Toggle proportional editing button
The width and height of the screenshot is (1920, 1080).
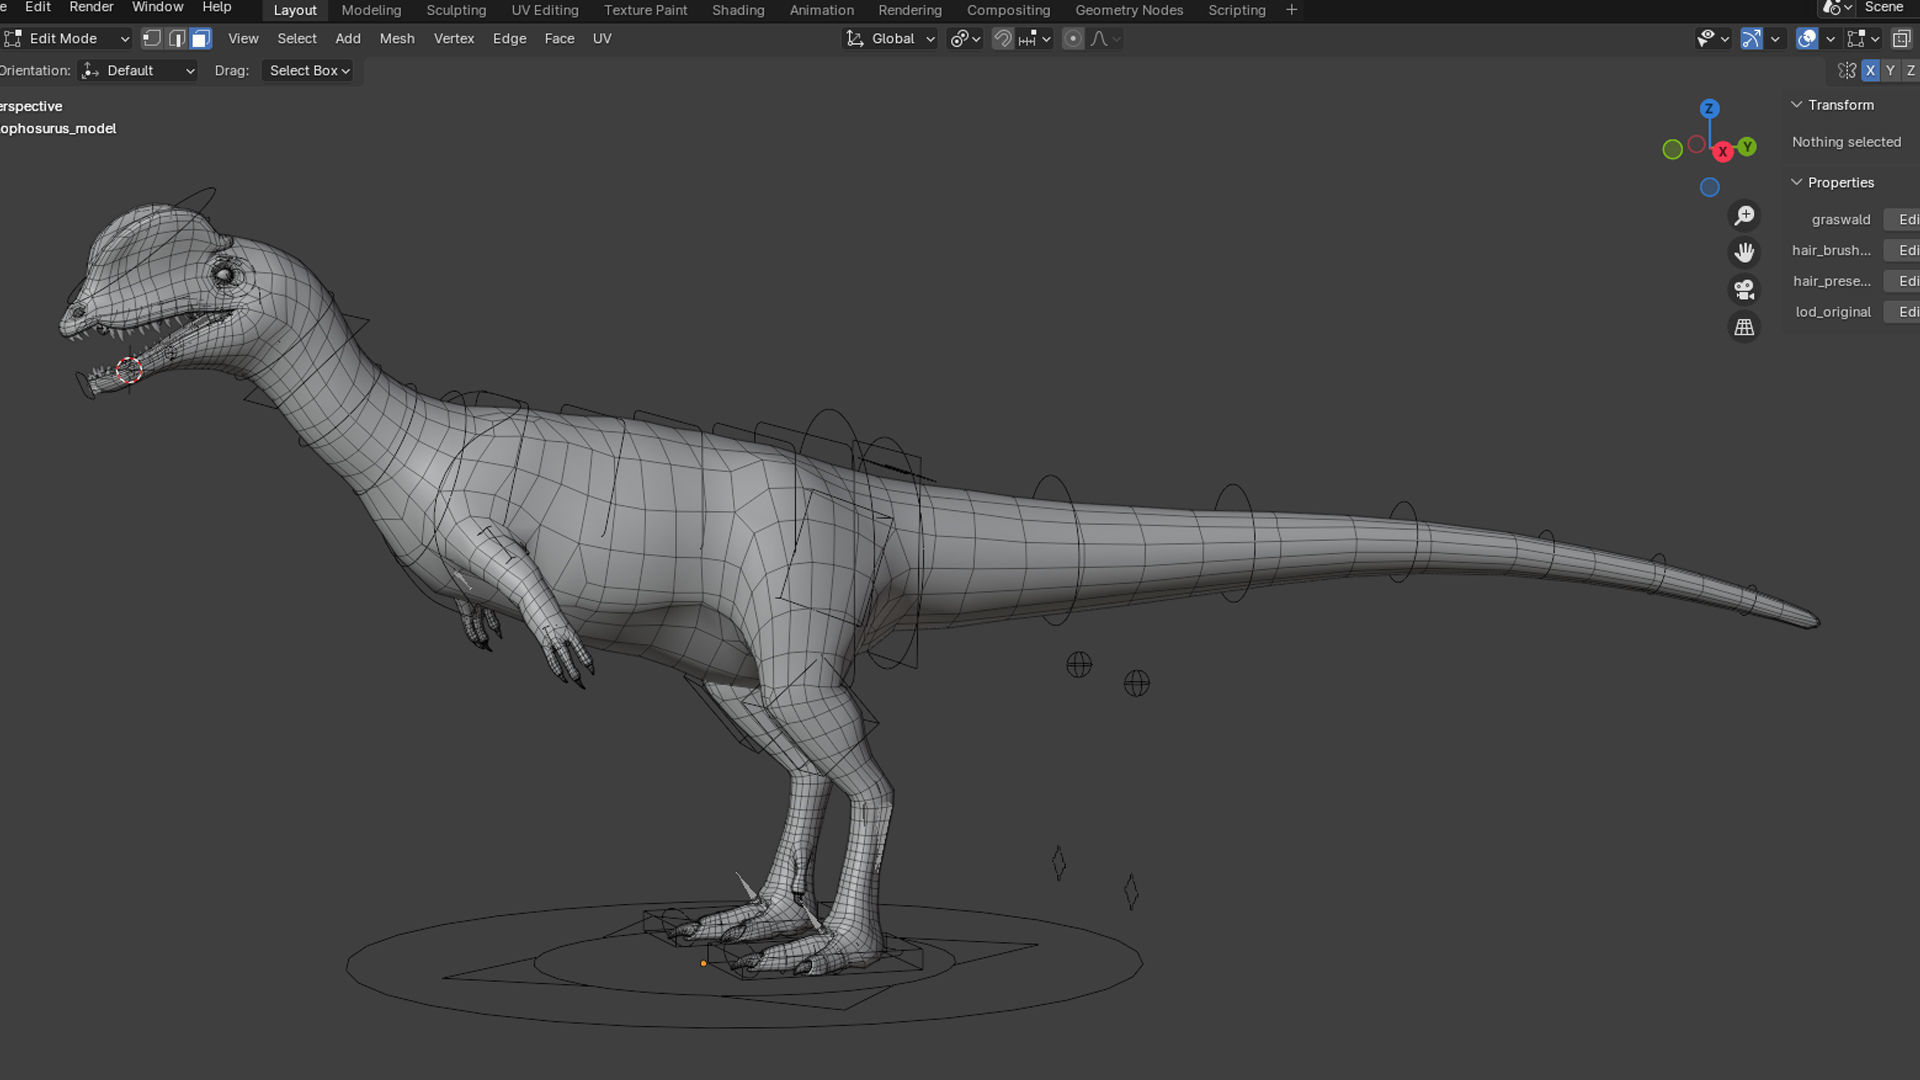(1072, 39)
